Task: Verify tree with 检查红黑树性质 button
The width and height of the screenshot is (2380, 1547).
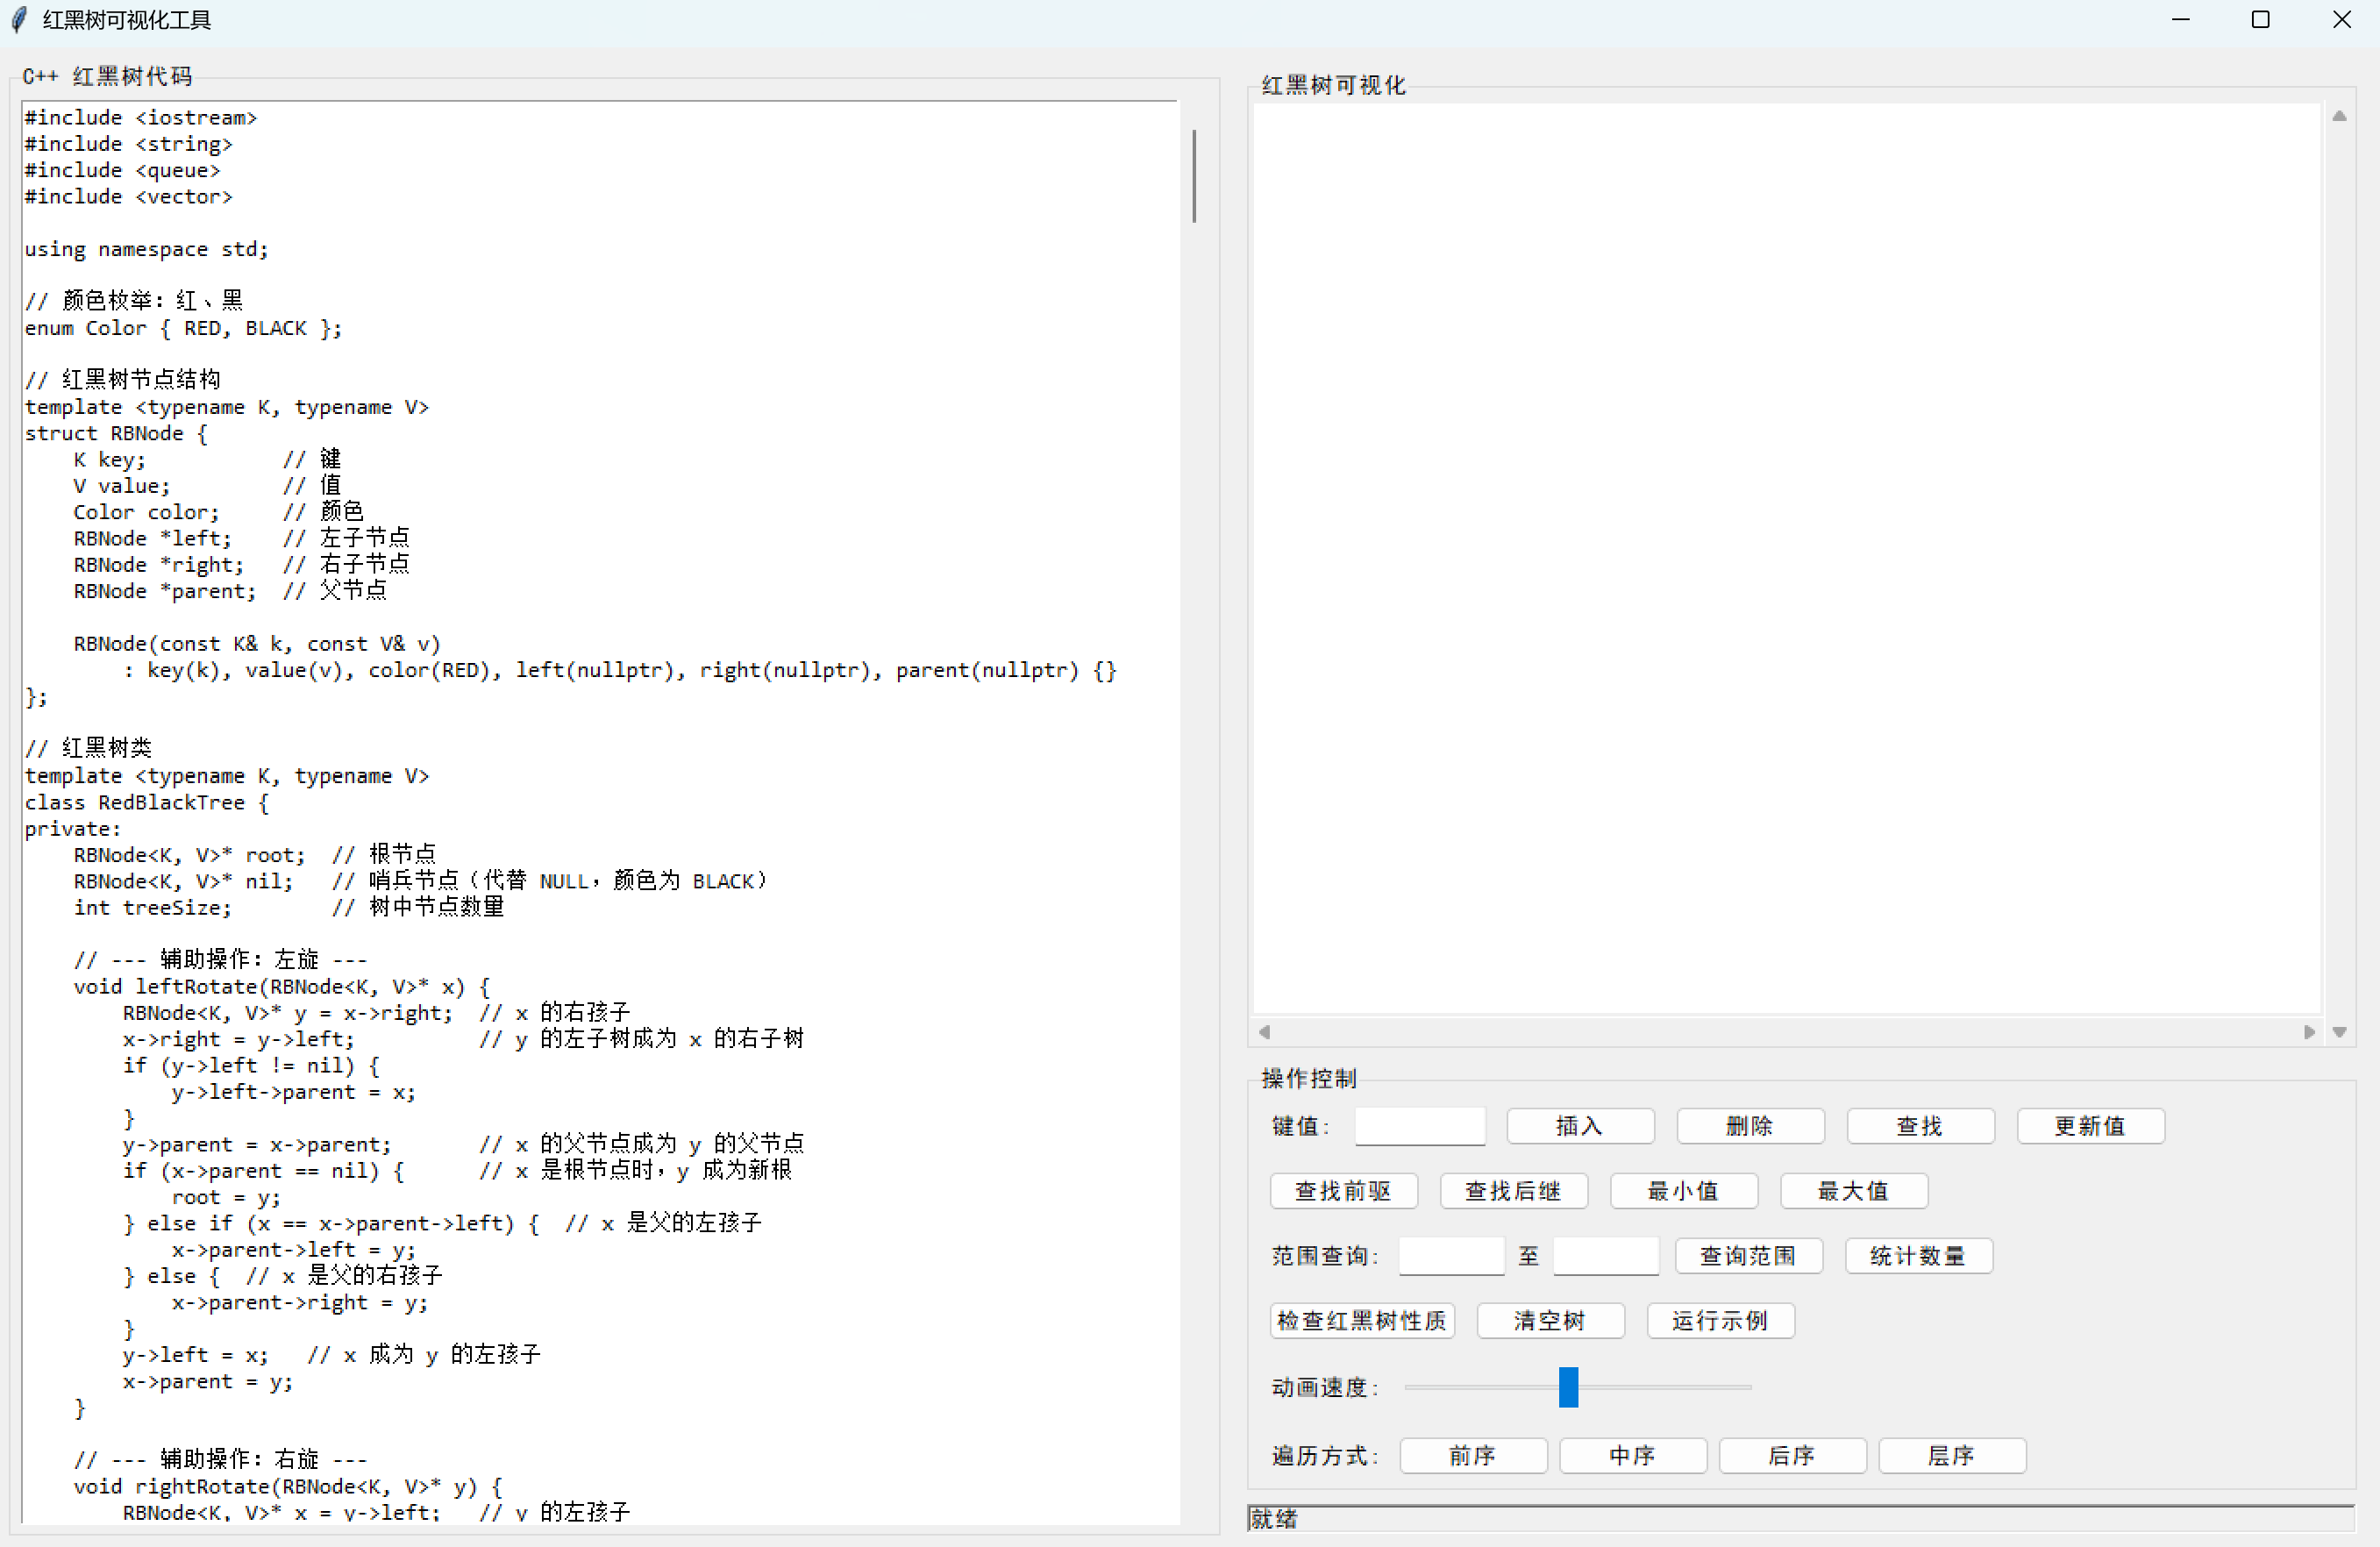Action: 1361,1321
